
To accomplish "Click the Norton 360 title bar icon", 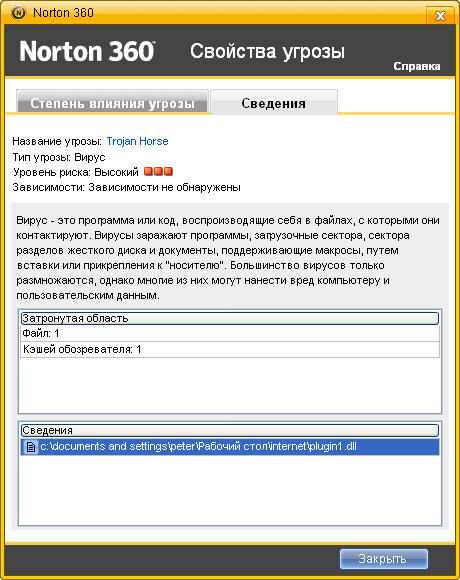I will [18, 13].
